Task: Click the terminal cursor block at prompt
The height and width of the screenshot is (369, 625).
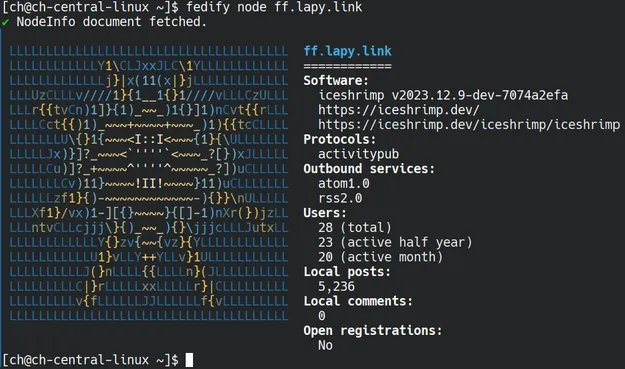Action: click(189, 360)
